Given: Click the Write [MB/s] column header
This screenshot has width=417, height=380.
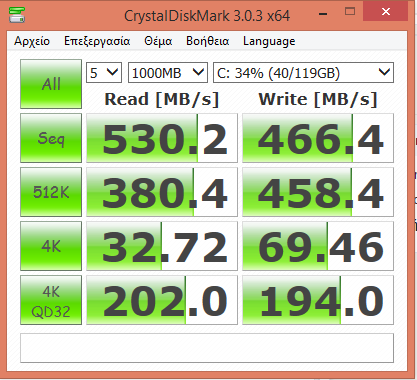Looking at the screenshot, I should point(318,99).
